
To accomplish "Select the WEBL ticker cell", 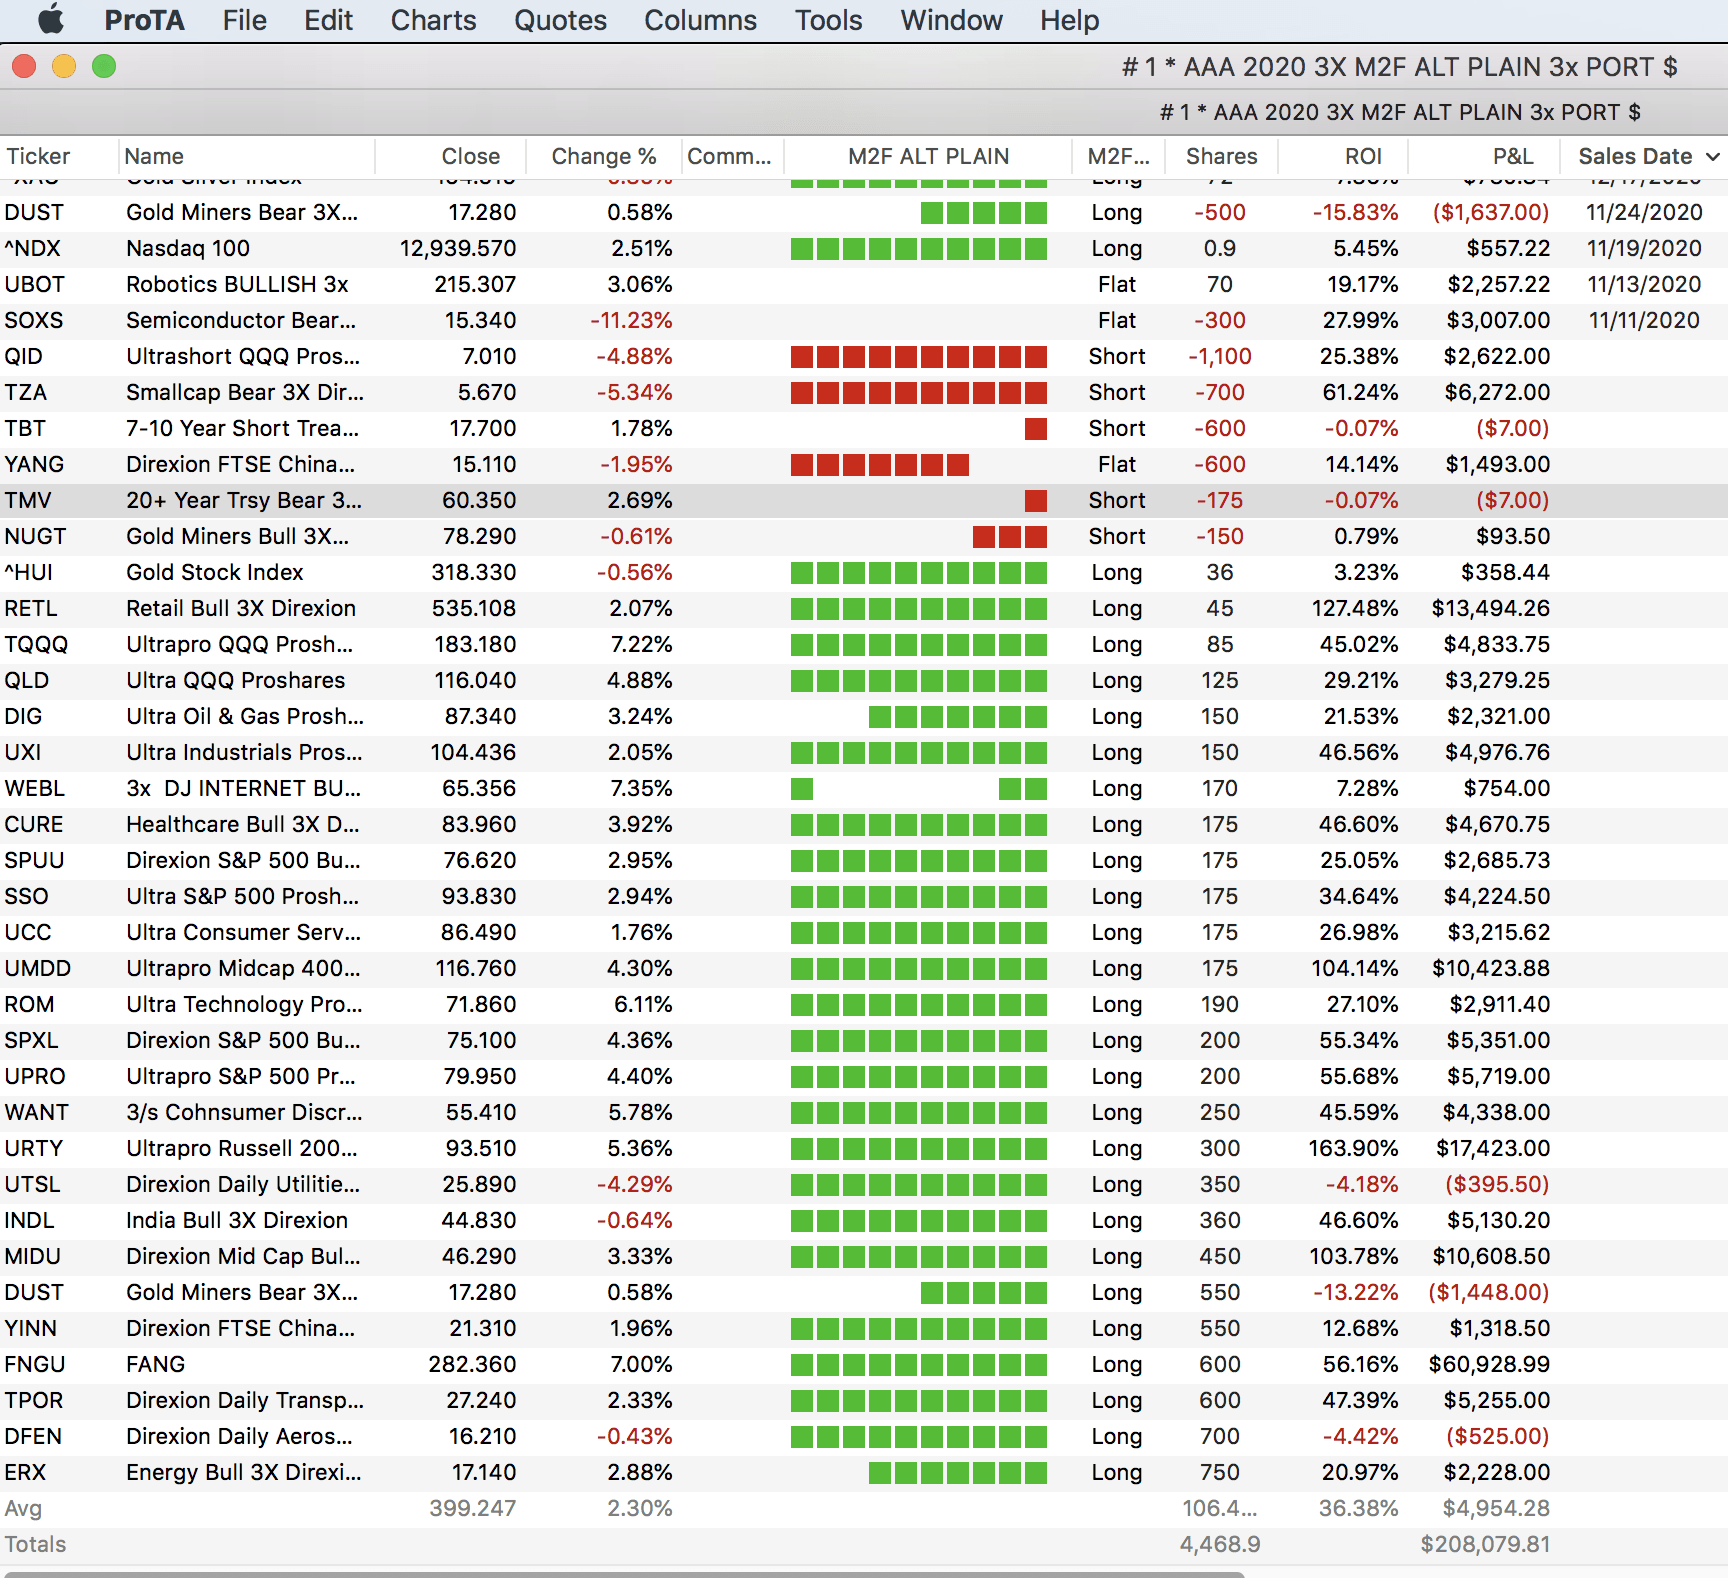I will pyautogui.click(x=34, y=788).
